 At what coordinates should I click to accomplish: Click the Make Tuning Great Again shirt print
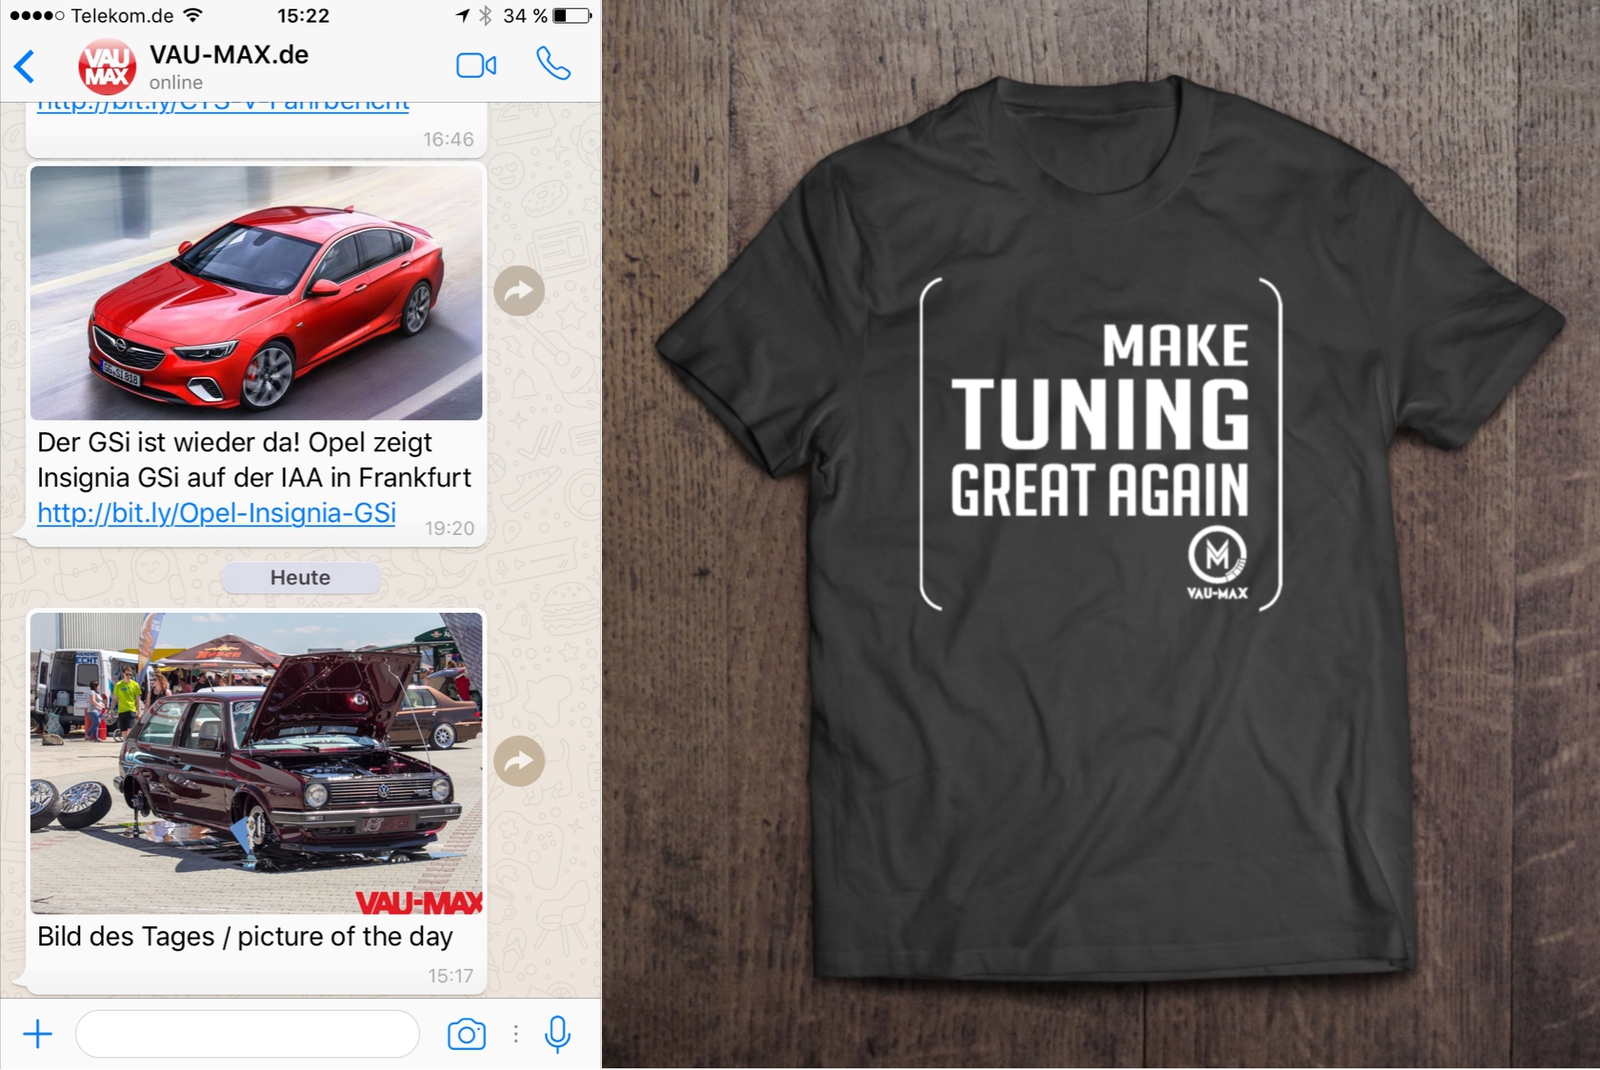click(x=1101, y=445)
